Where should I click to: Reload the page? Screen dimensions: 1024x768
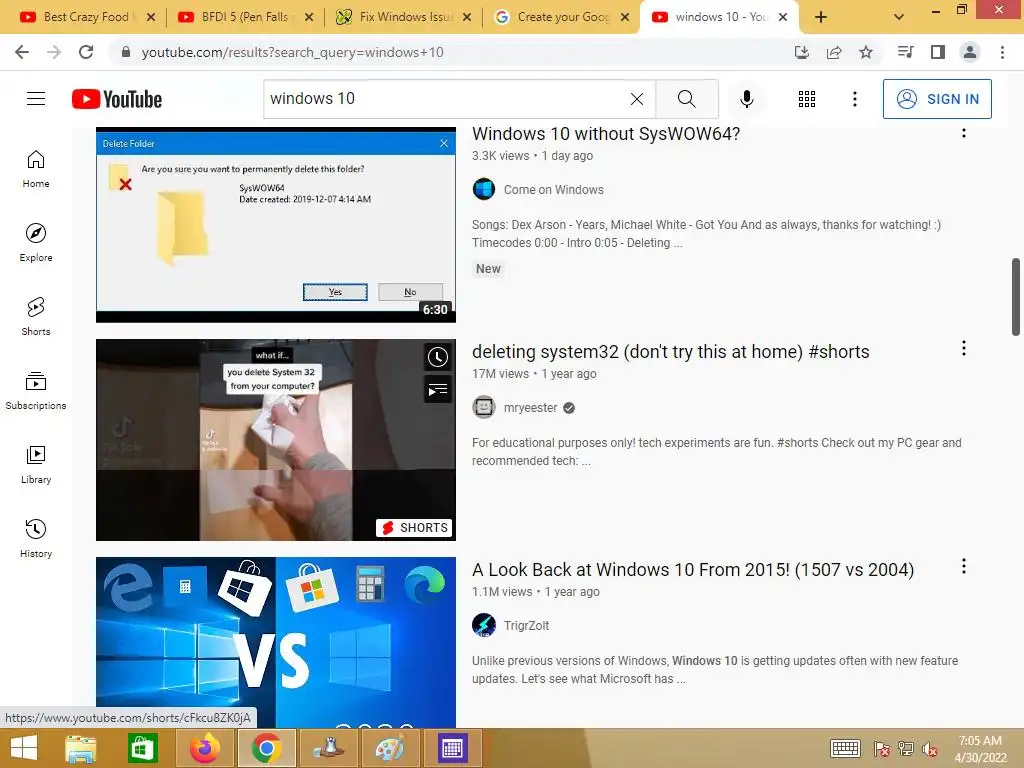pos(86,52)
